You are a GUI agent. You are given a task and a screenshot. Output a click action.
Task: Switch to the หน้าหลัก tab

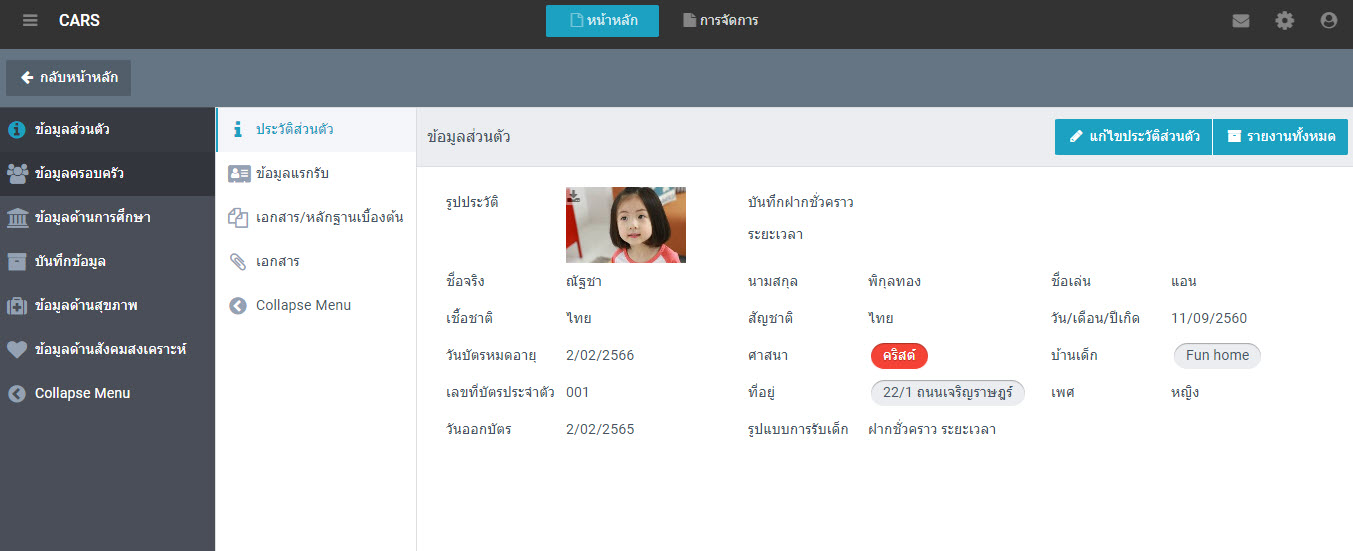point(602,21)
